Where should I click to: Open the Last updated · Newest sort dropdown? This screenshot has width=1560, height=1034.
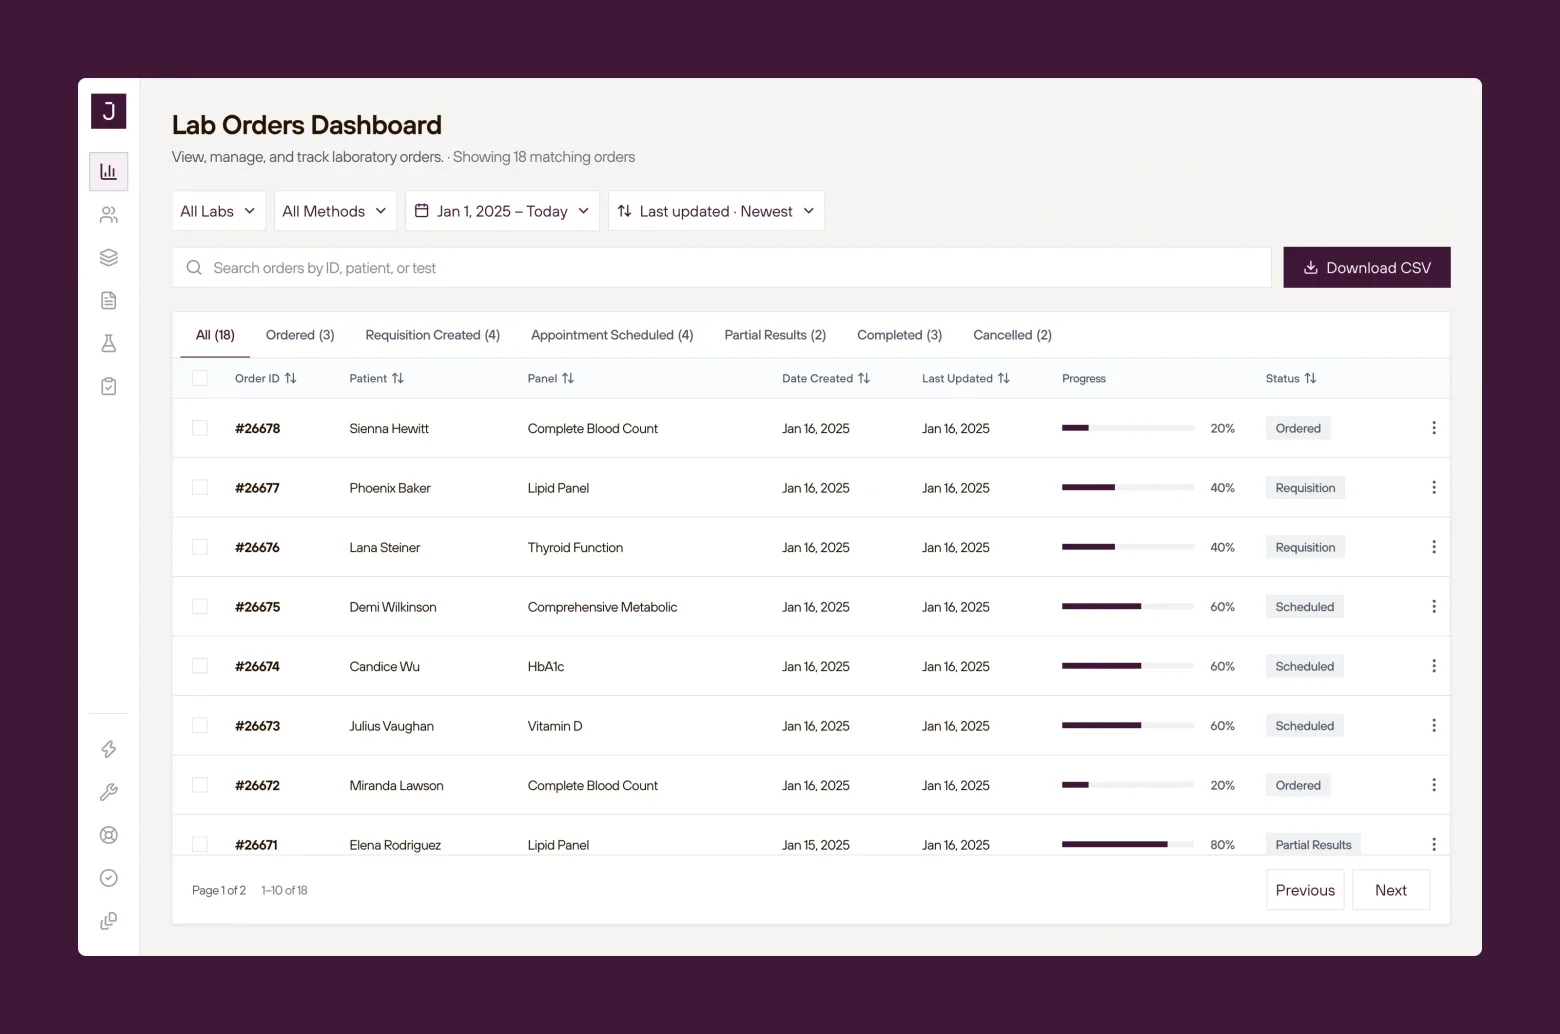(716, 211)
